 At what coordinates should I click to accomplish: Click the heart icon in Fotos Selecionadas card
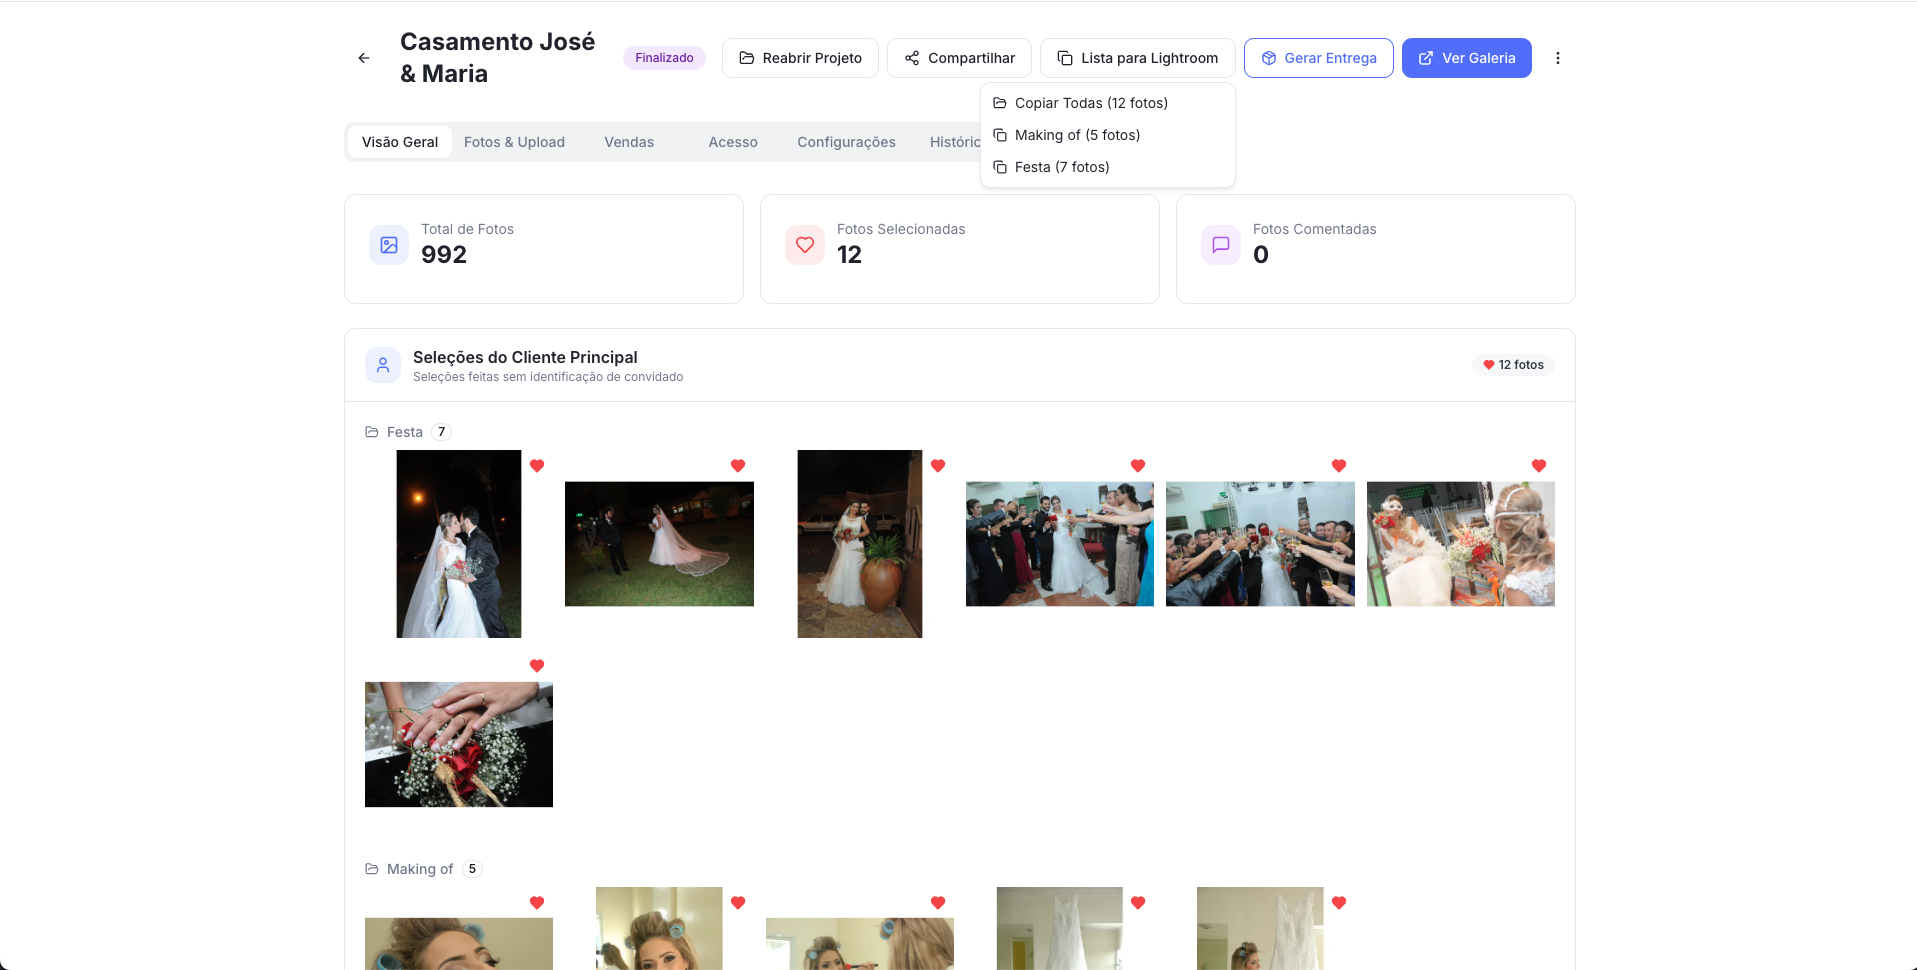(805, 245)
